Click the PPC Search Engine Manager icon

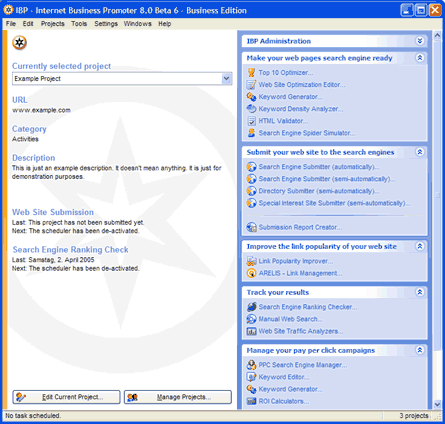click(x=251, y=365)
